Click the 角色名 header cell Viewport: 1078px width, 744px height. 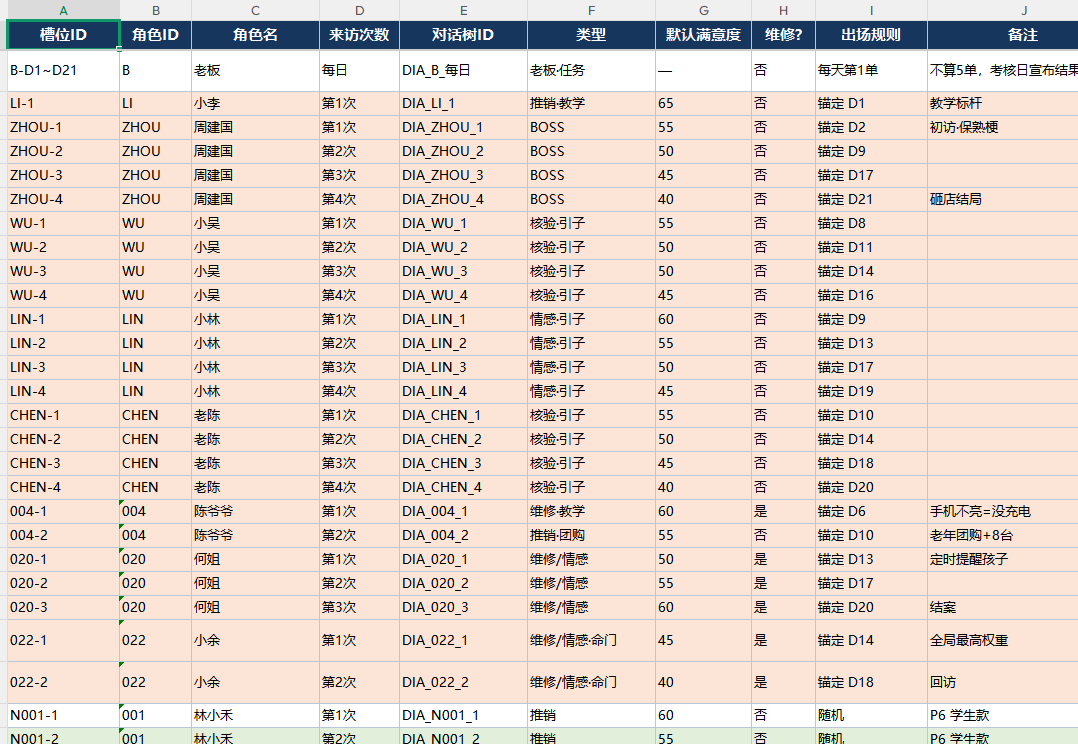coord(255,35)
